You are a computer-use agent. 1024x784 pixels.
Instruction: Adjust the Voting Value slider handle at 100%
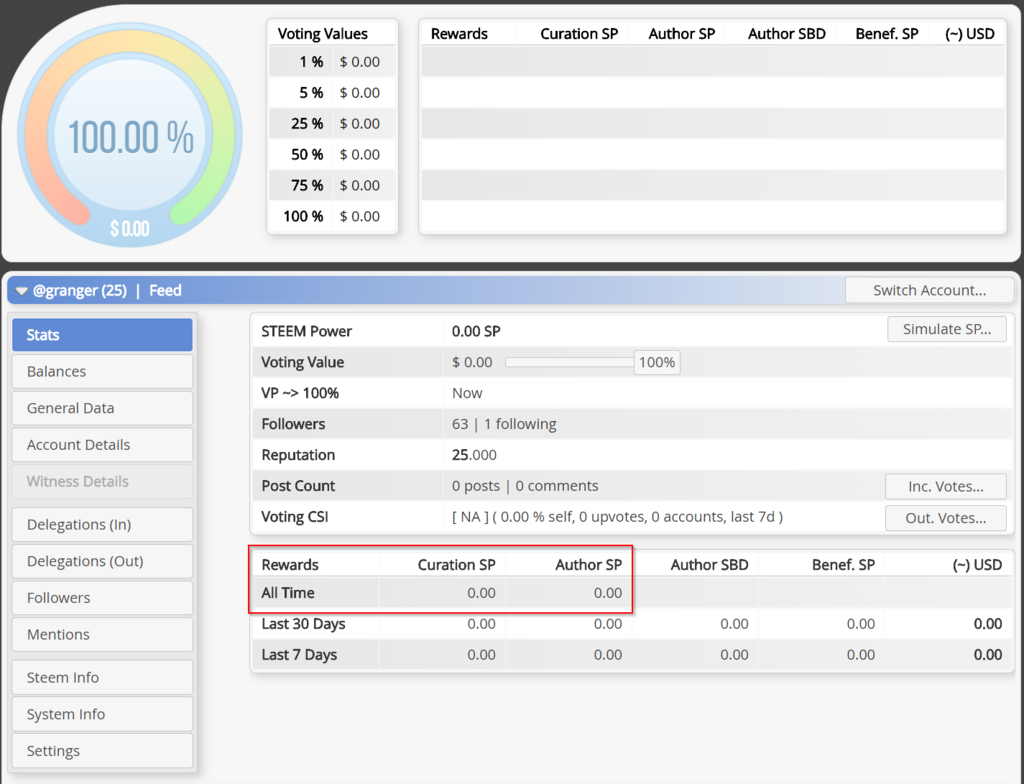[656, 363]
